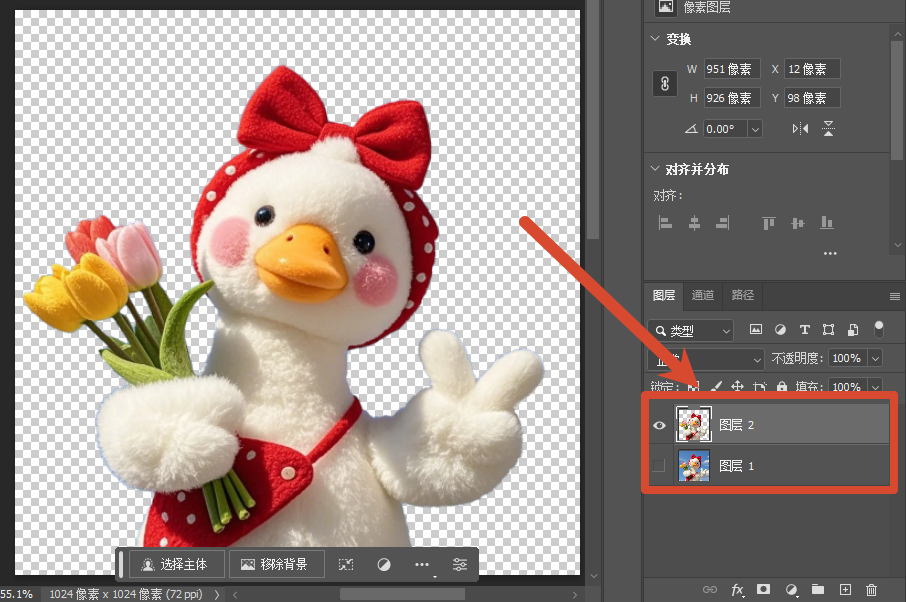906x602 pixels.
Task: Click 选择主体 button
Action: [177, 564]
